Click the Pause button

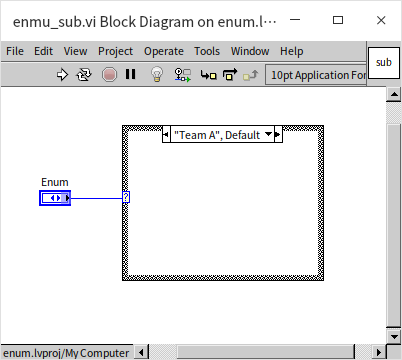[x=130, y=74]
